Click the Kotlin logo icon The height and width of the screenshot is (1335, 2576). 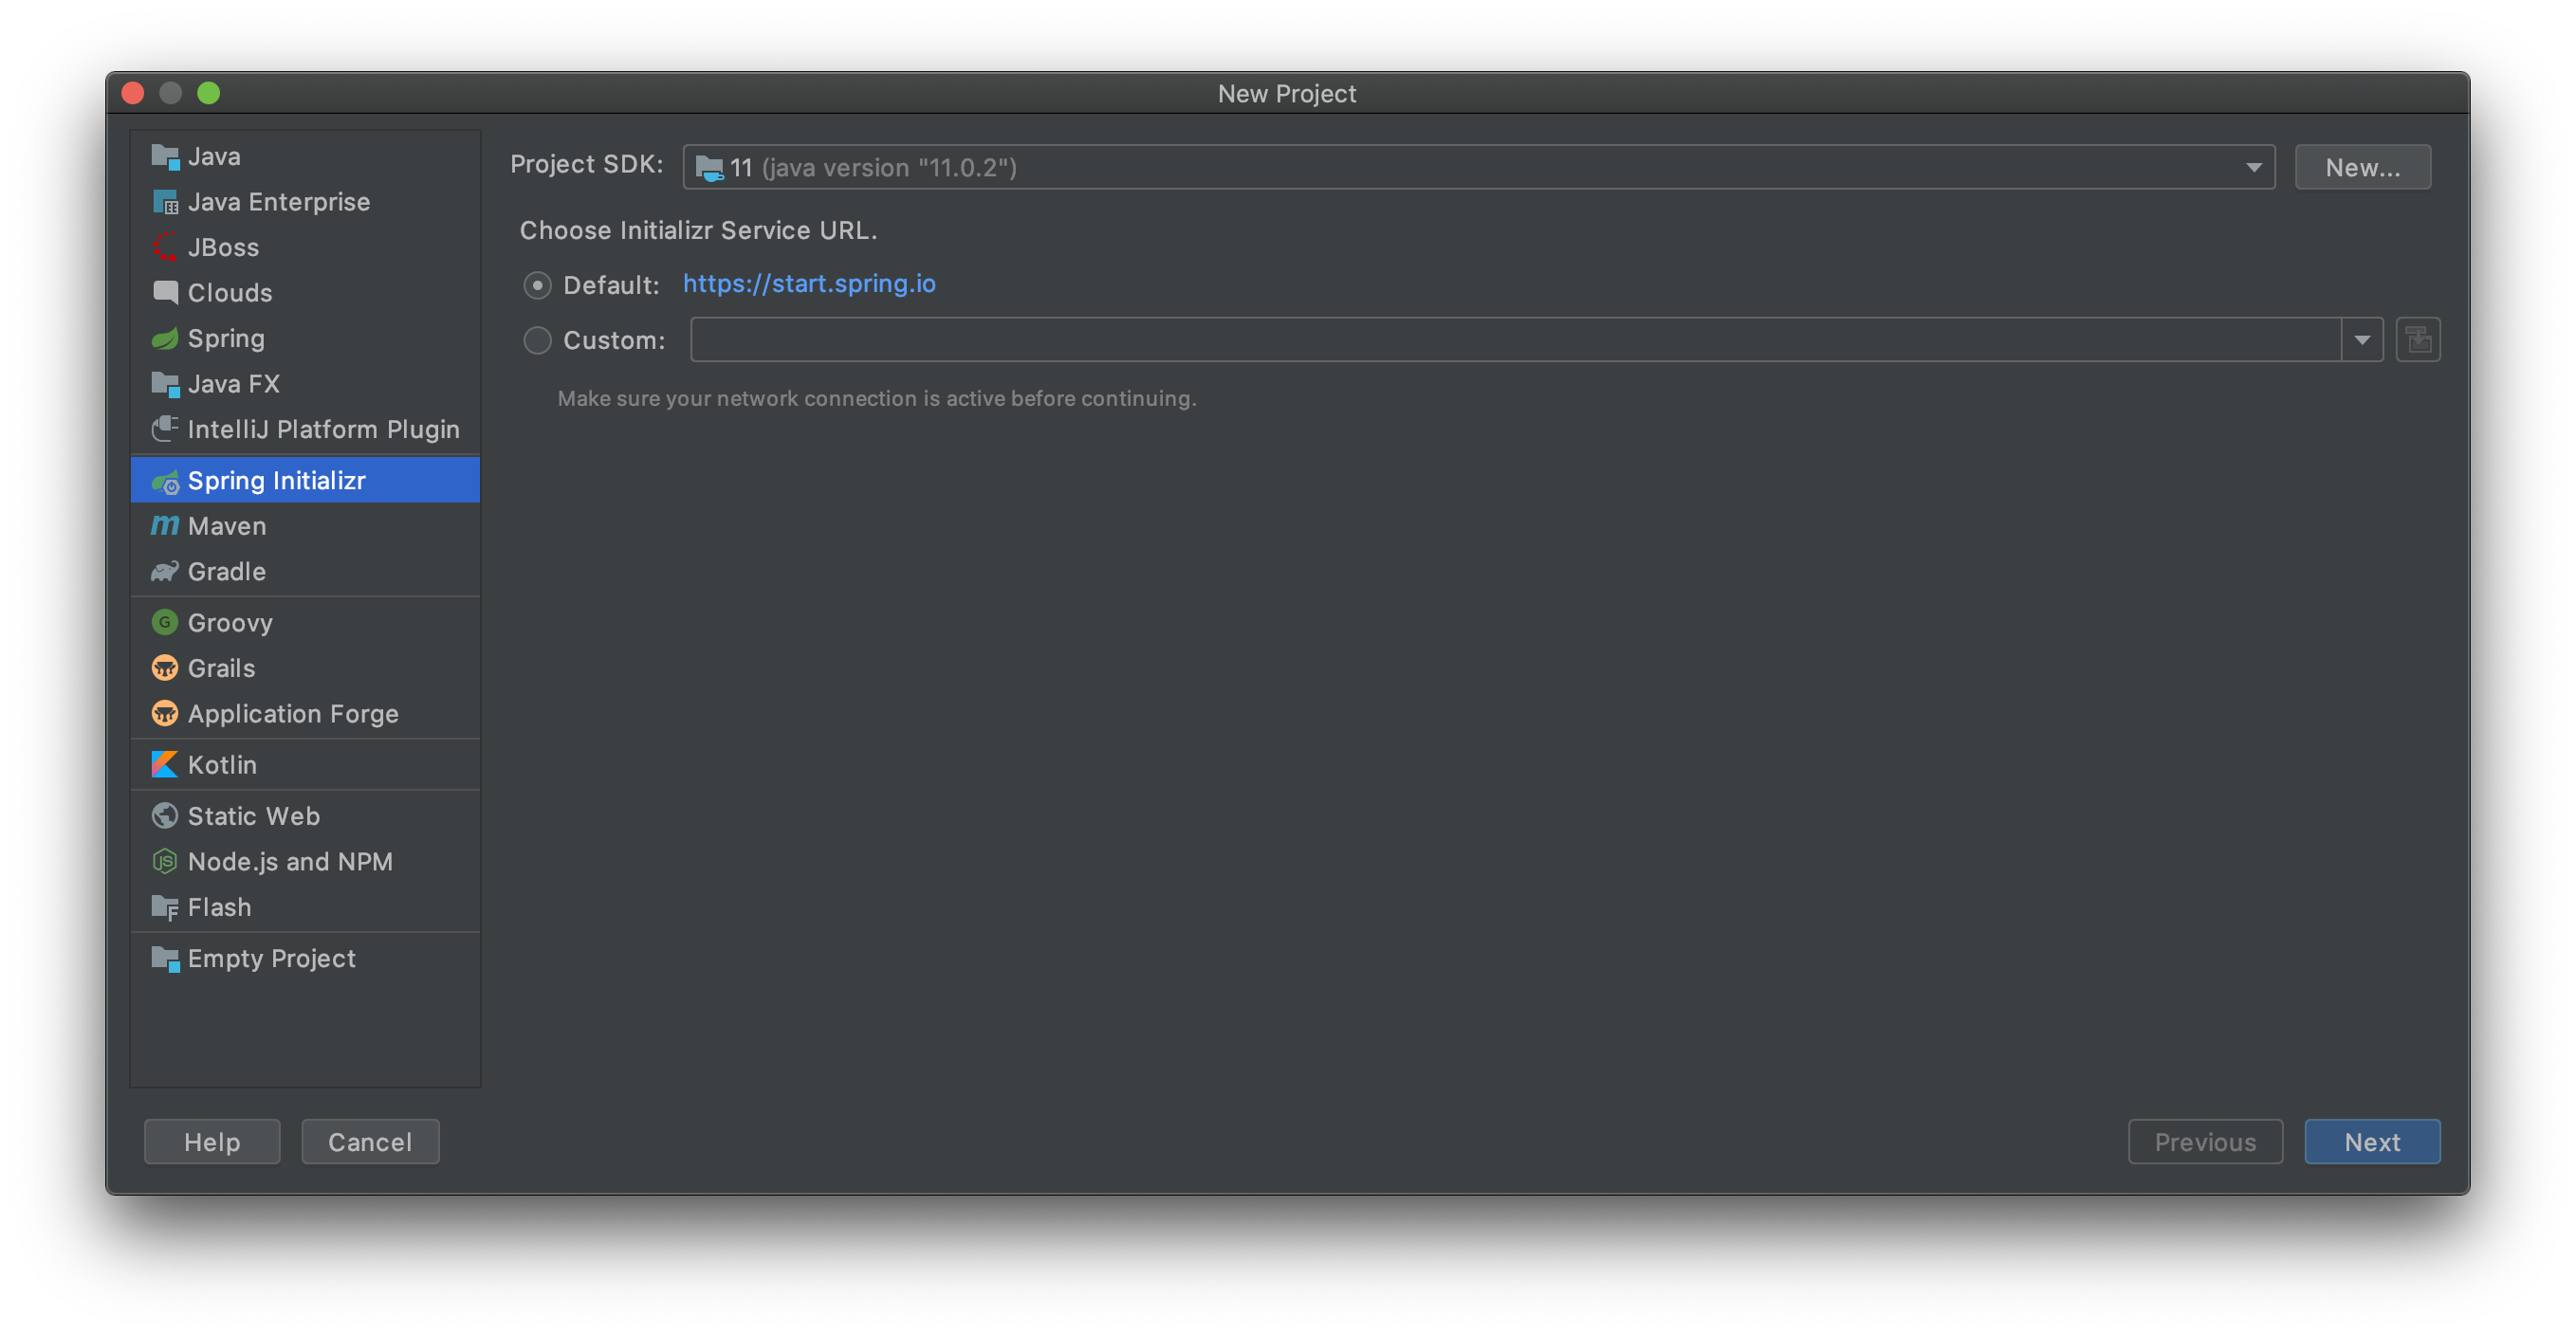(164, 765)
